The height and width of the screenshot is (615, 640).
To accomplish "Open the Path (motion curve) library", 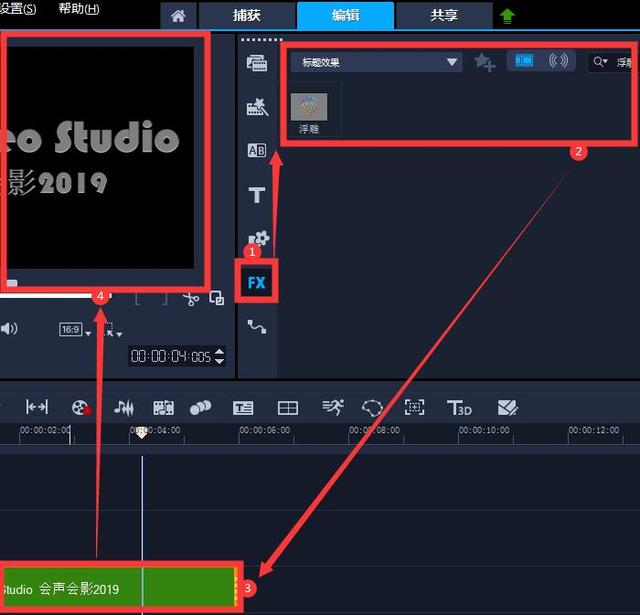I will (x=257, y=326).
